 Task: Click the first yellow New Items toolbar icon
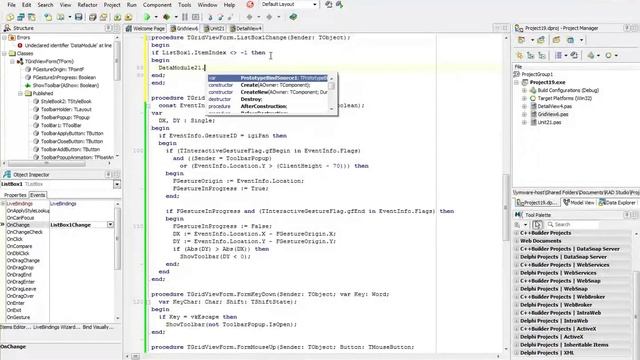coord(10,17)
